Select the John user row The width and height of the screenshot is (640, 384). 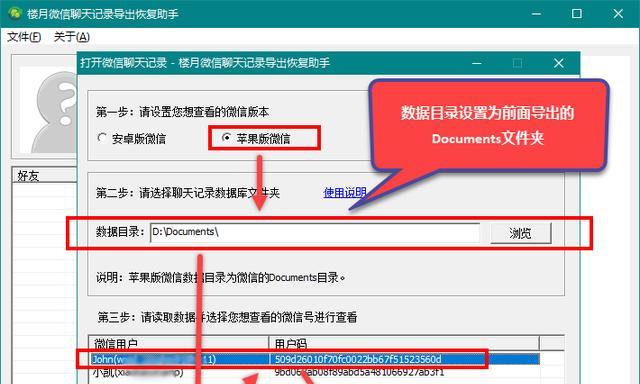(x=314, y=359)
